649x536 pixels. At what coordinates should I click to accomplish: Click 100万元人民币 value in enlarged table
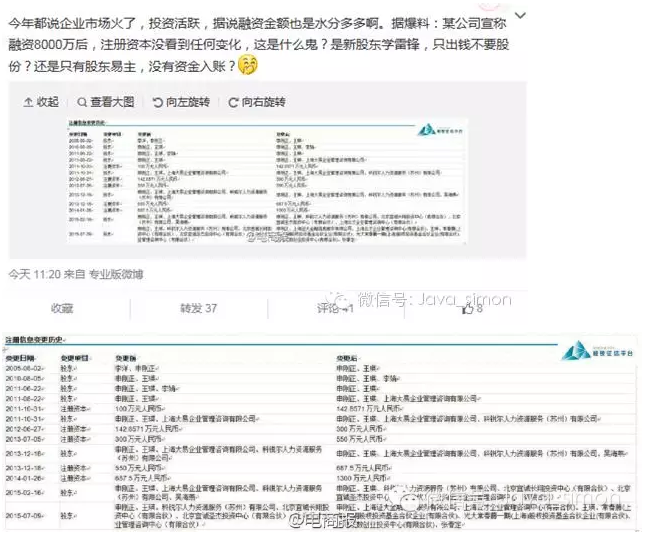click(x=139, y=409)
